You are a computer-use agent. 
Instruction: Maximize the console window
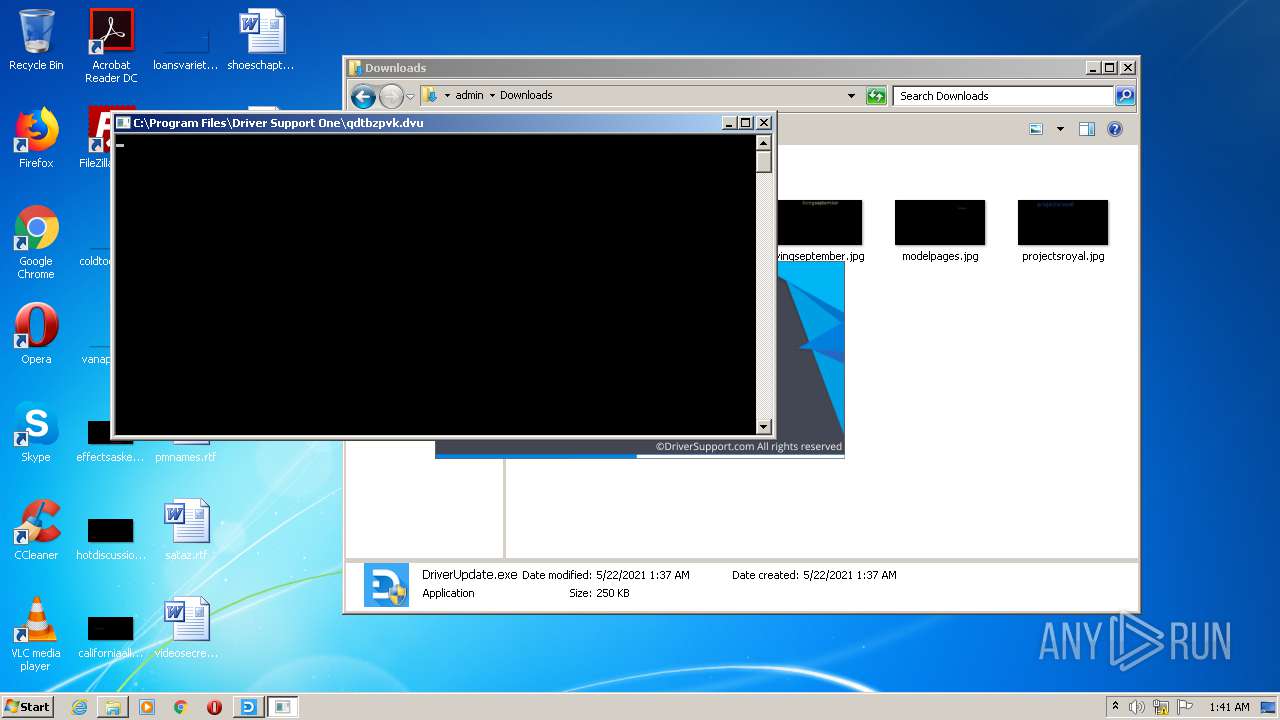(746, 123)
